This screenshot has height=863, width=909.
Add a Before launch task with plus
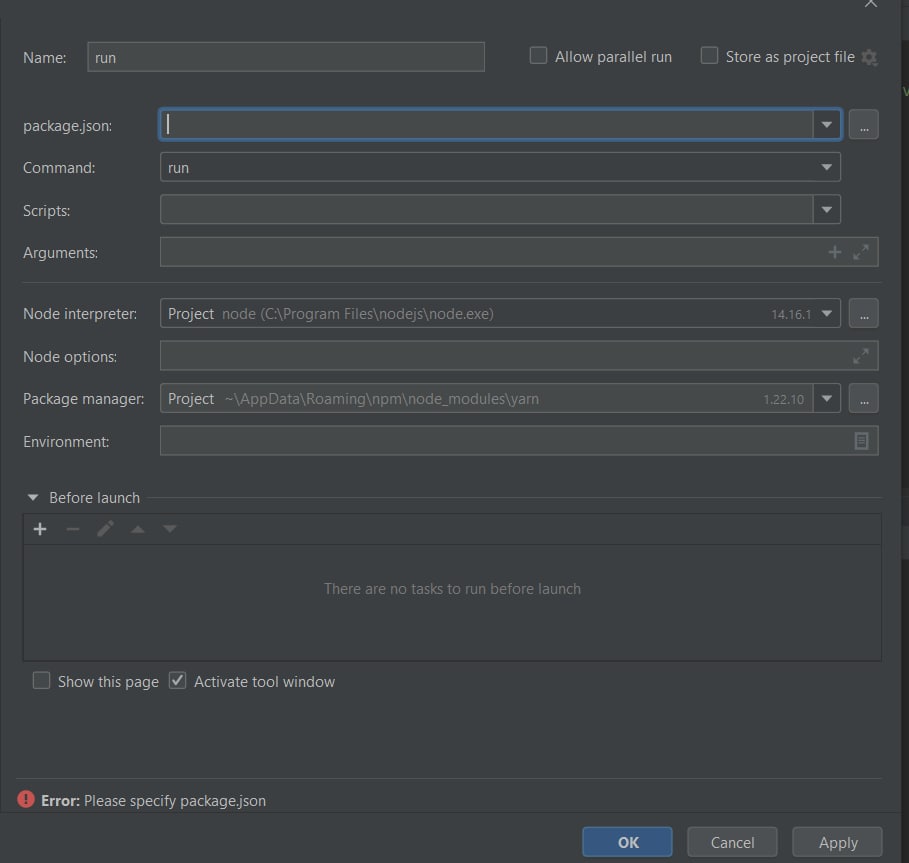click(x=40, y=529)
